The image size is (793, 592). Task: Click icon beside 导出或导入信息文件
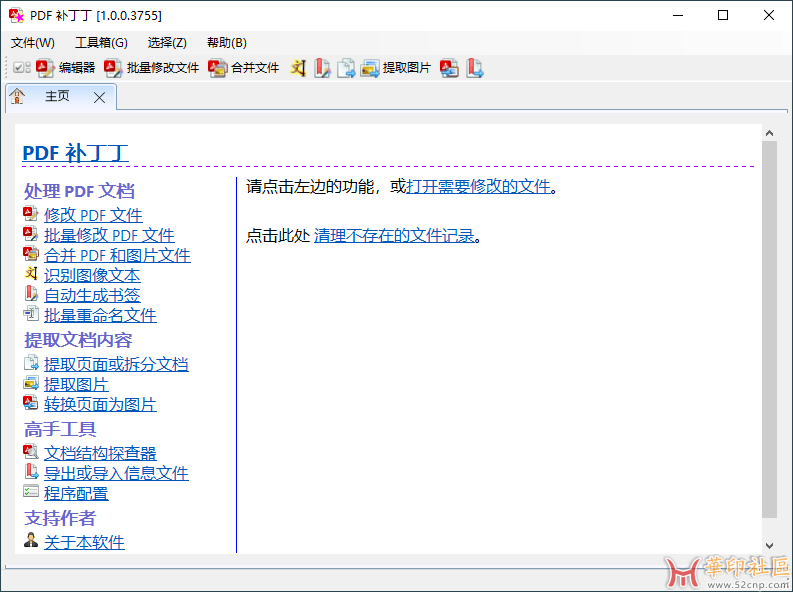(31, 471)
